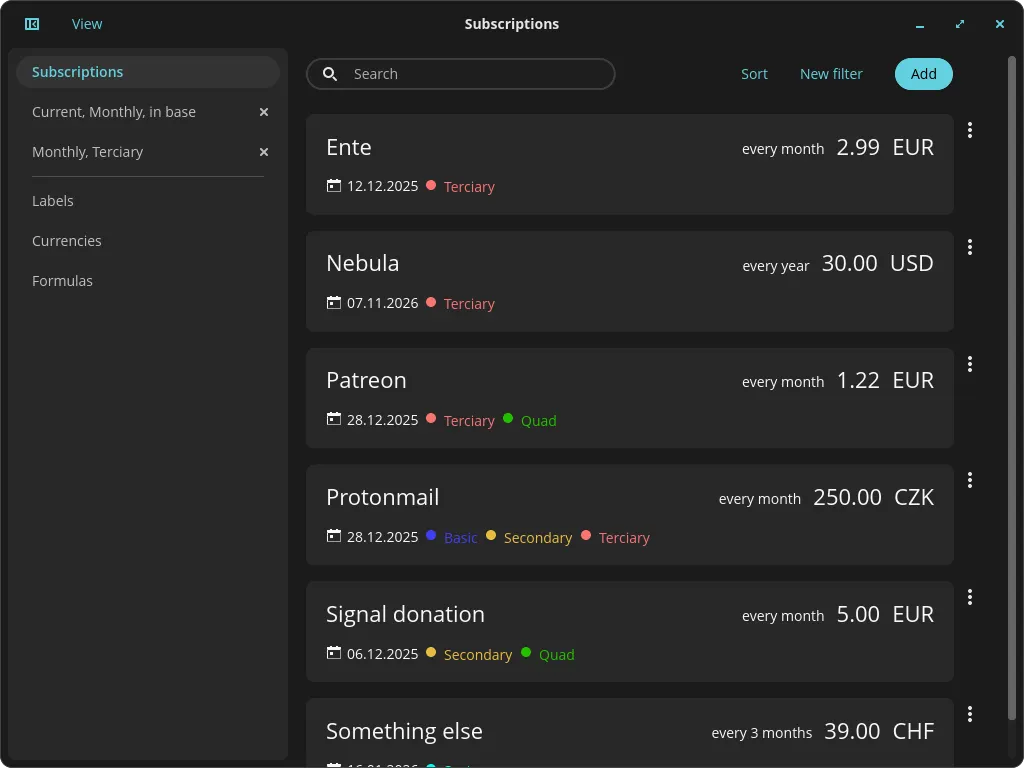
Task: Open the three-dot menu for Signal donation
Action: [x=970, y=597]
